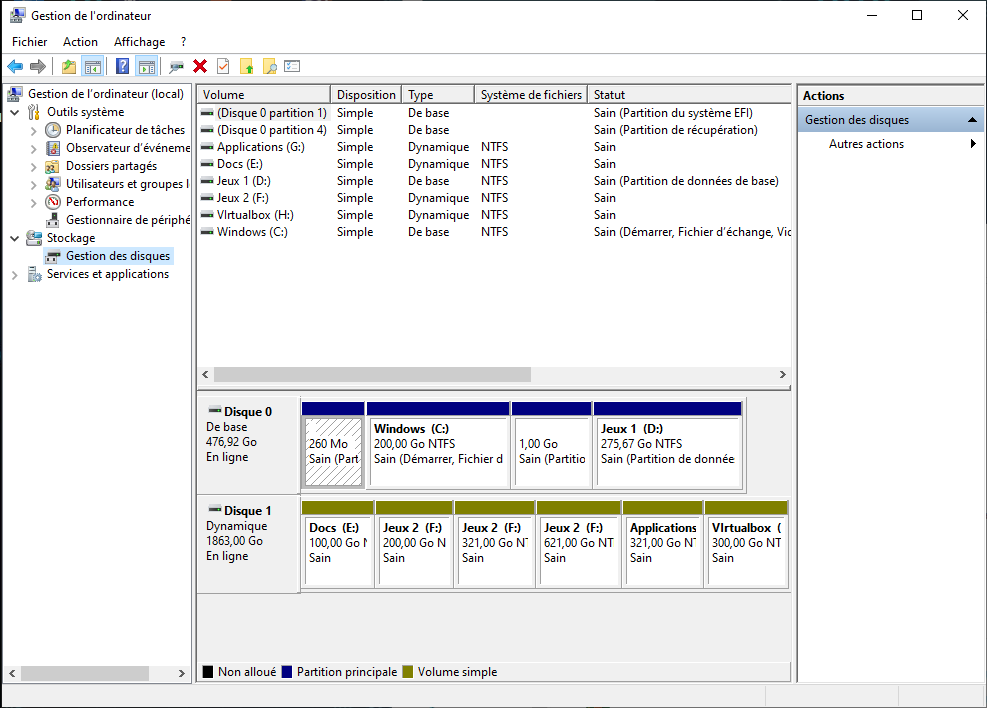The image size is (987, 708).
Task: Toggle the Action pane show/hide button
Action: coord(146,67)
